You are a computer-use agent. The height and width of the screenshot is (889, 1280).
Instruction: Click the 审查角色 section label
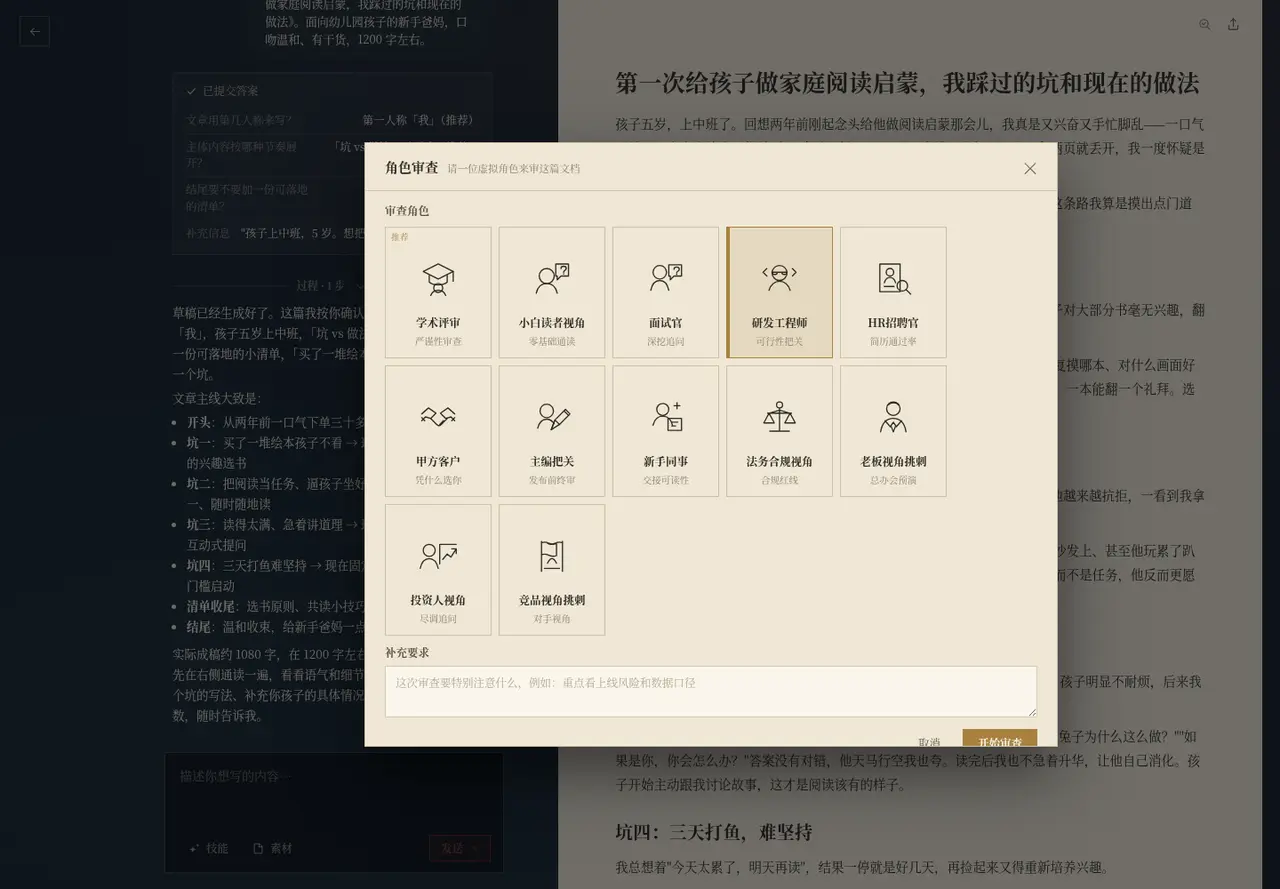click(x=407, y=211)
